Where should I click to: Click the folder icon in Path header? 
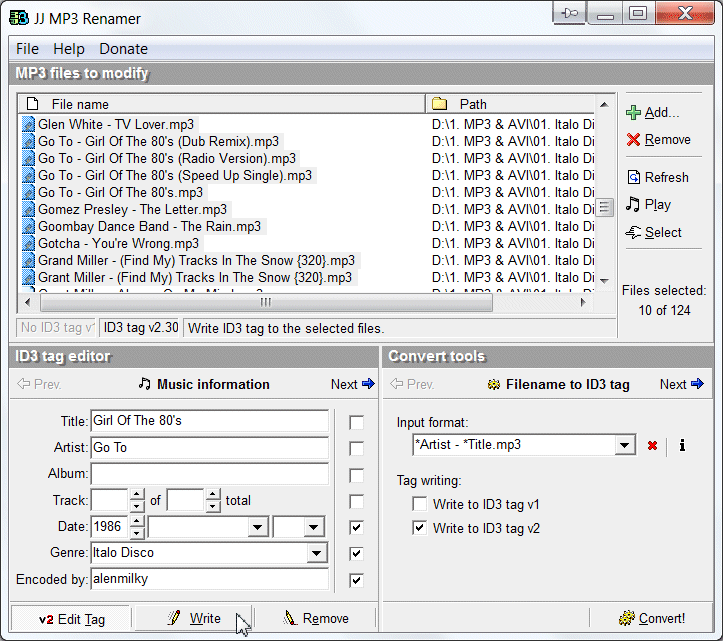pyautogui.click(x=439, y=104)
